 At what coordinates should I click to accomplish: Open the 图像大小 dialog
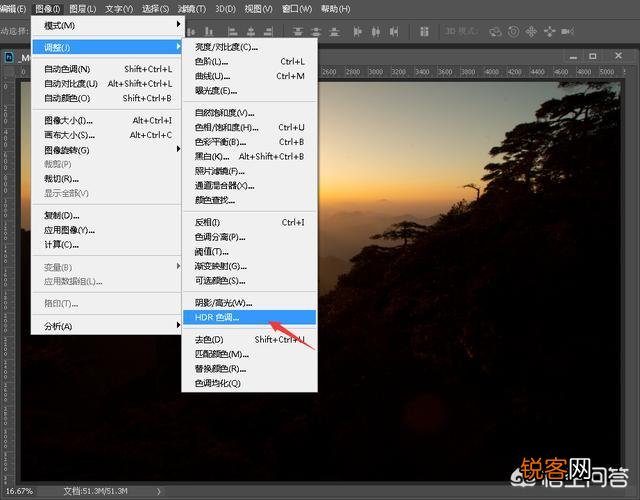[68, 121]
